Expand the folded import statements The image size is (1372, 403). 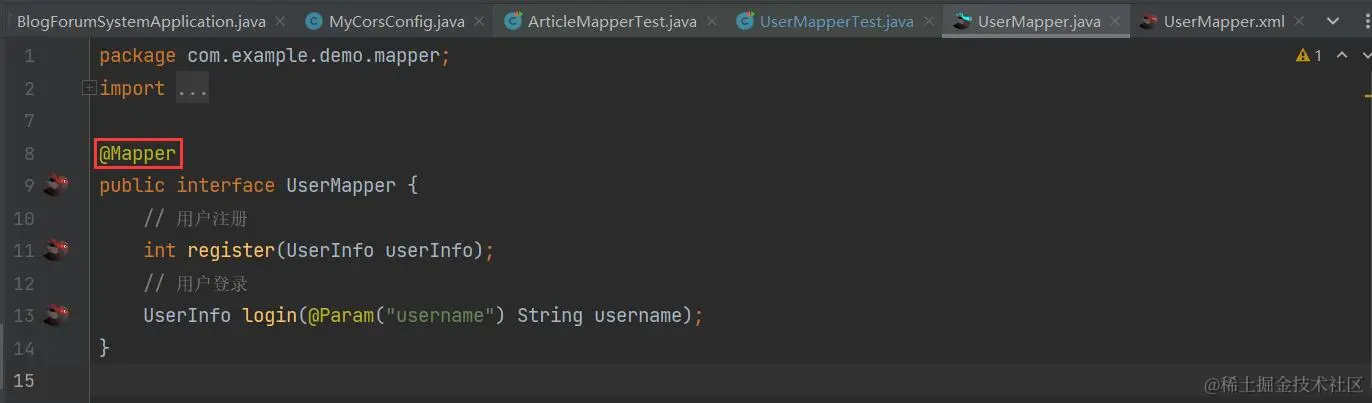point(89,88)
